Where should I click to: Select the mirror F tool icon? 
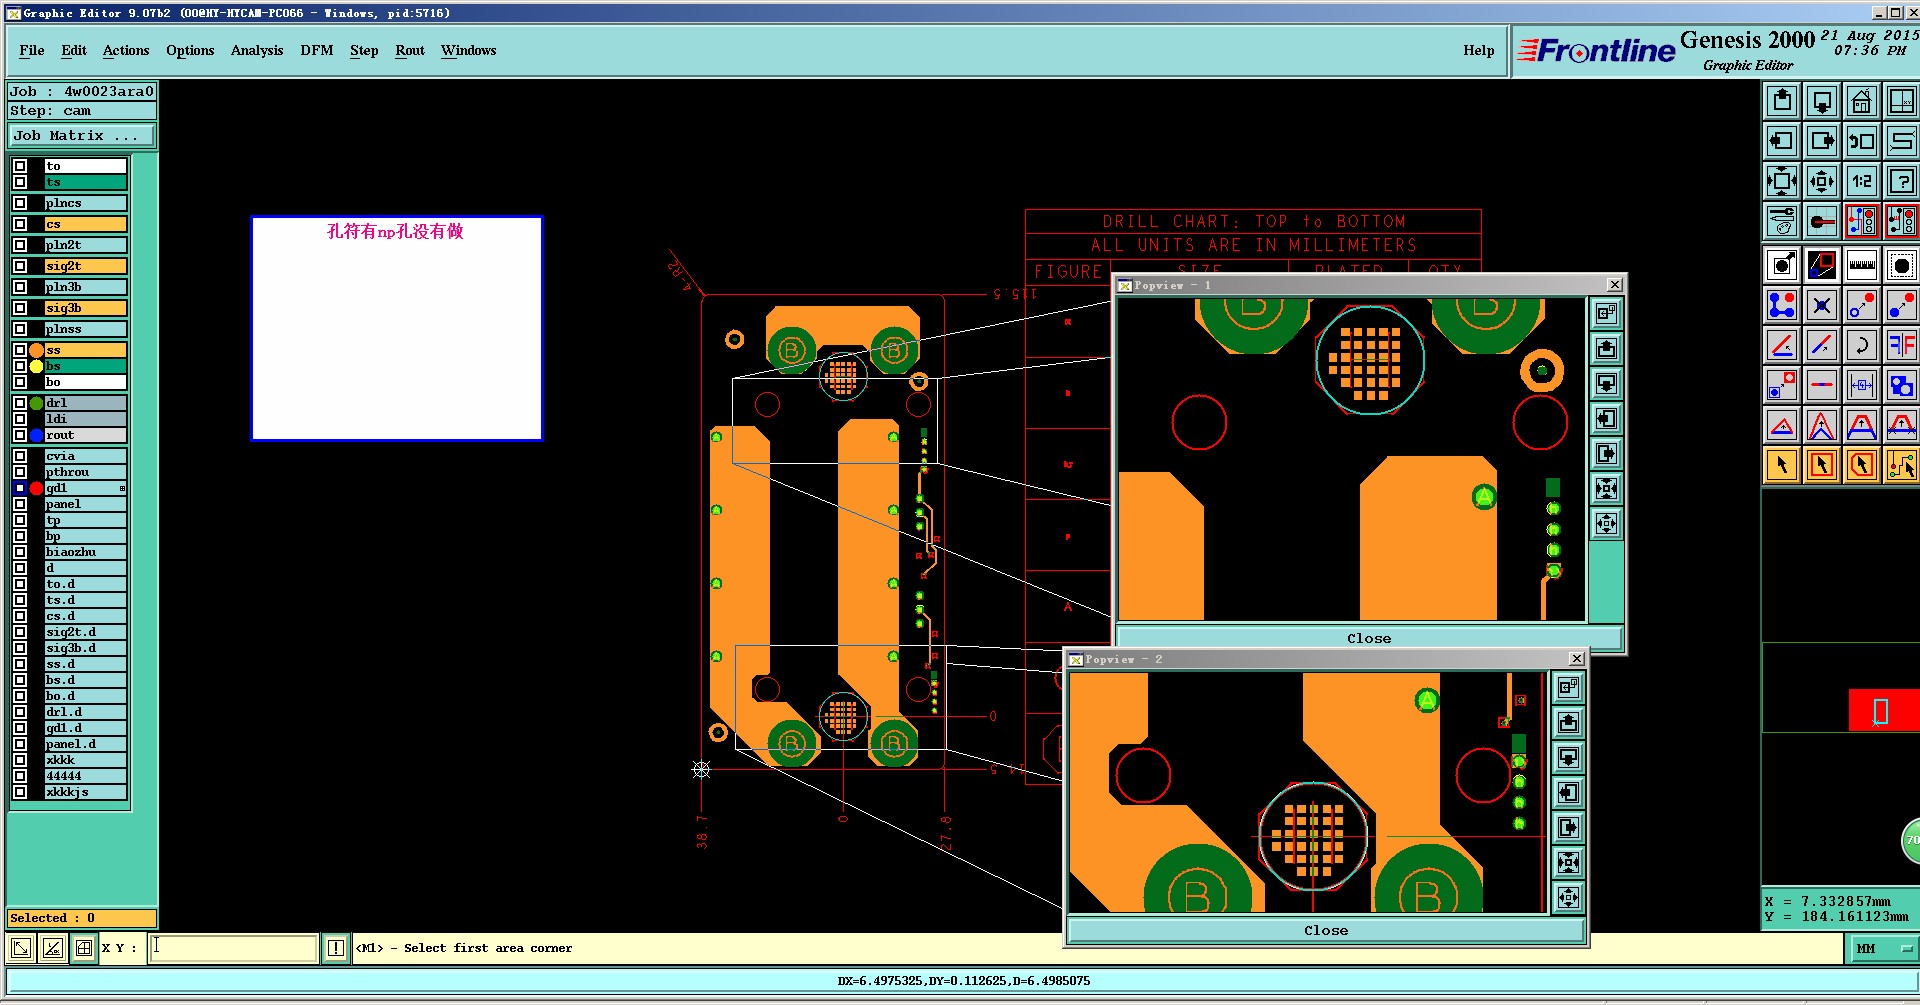tap(1901, 345)
